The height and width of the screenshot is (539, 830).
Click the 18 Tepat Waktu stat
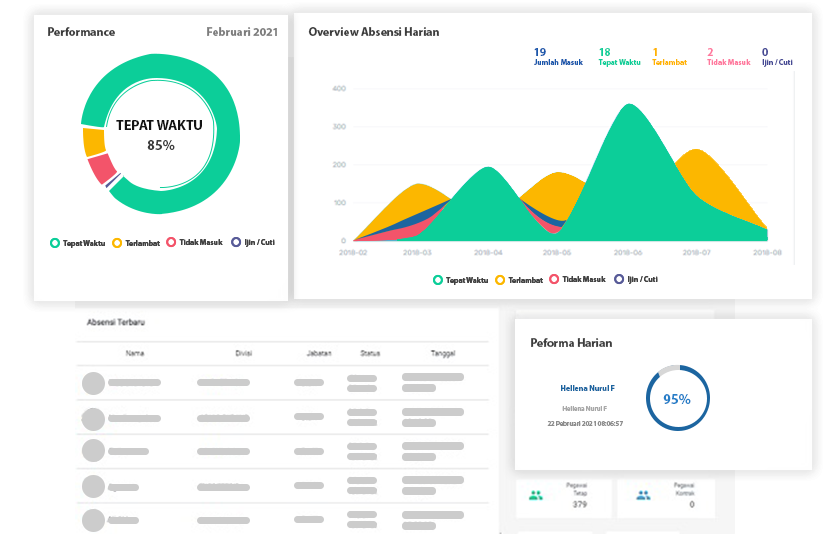619,57
